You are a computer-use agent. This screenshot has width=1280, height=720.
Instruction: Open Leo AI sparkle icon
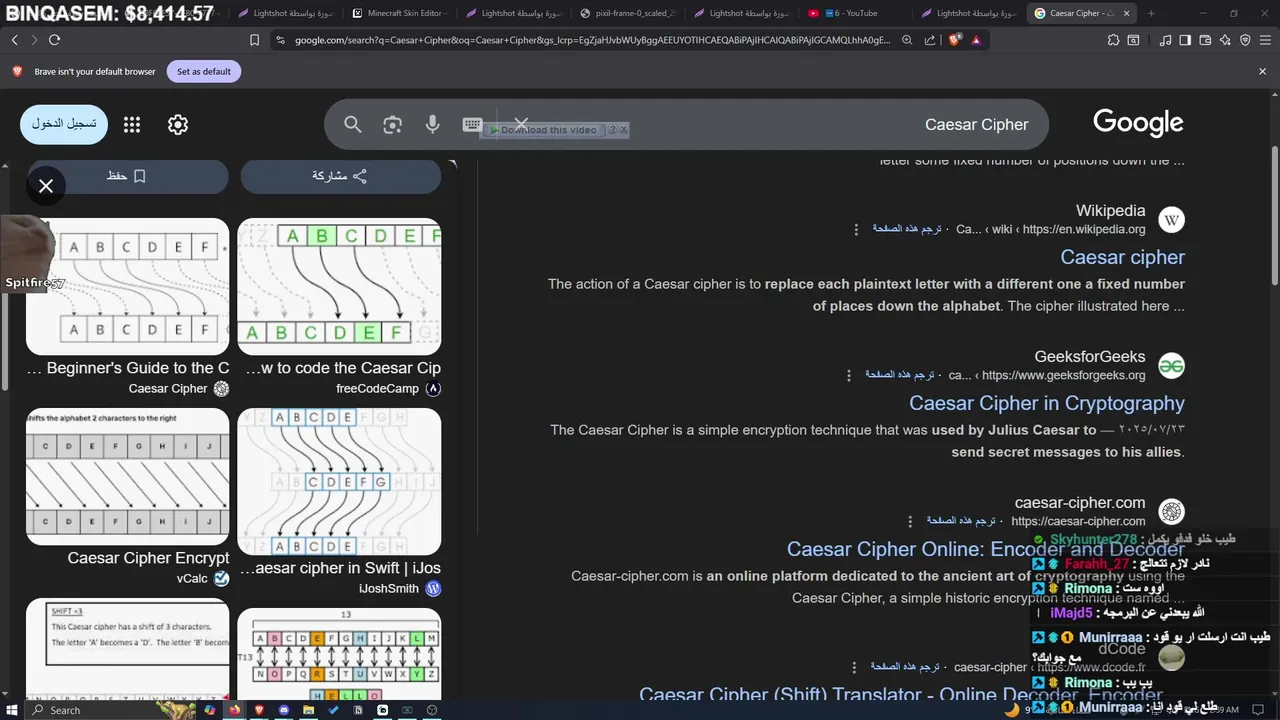click(1225, 40)
